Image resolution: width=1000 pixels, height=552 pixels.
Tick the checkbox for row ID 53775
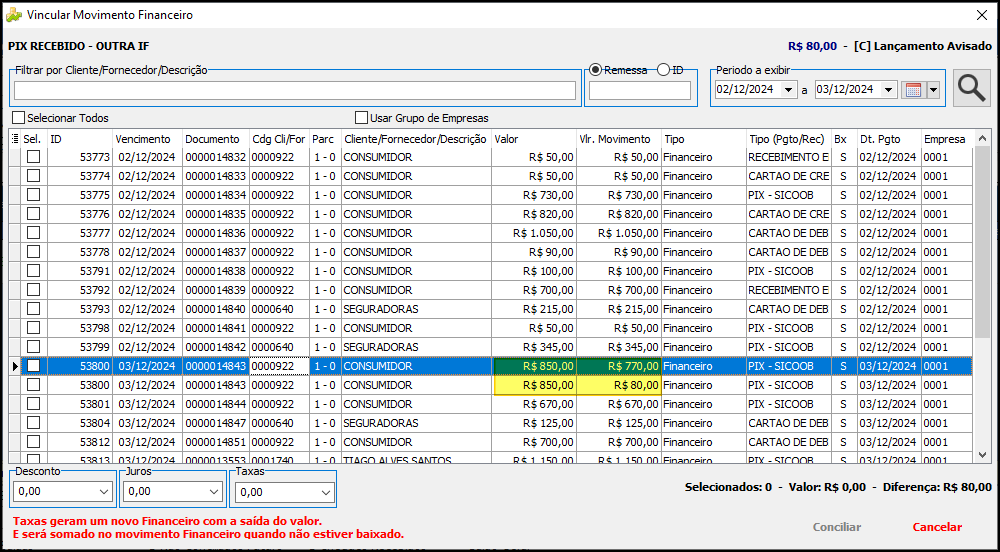point(33,194)
